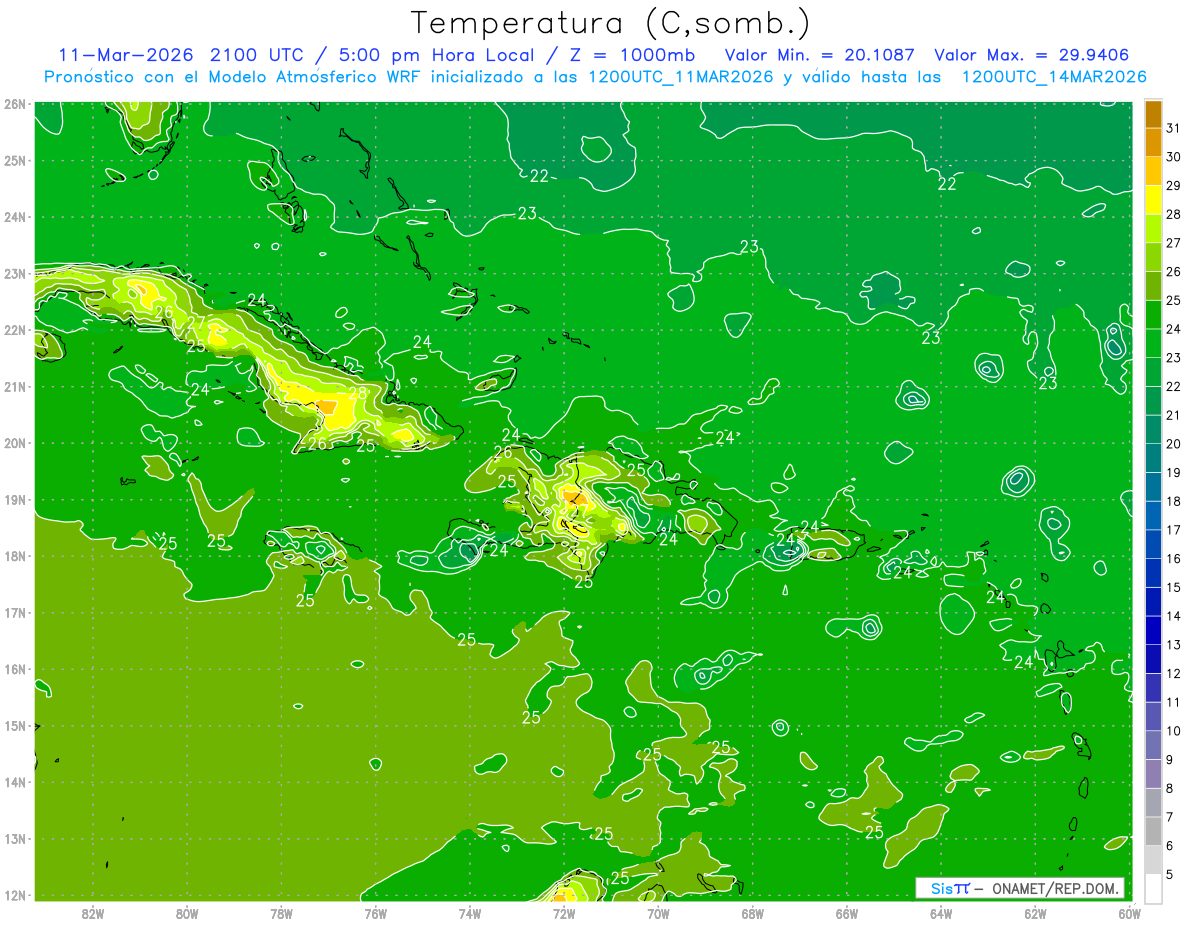Image resolution: width=1200 pixels, height=927 pixels.
Task: Click the '16N' latitude axis label
Action: [x=15, y=669]
